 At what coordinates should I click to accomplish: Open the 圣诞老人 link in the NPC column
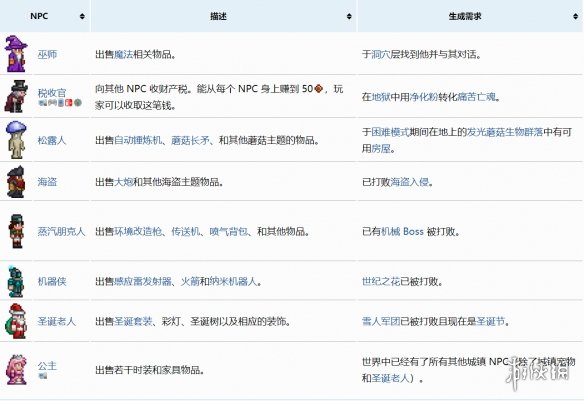[x=57, y=321]
